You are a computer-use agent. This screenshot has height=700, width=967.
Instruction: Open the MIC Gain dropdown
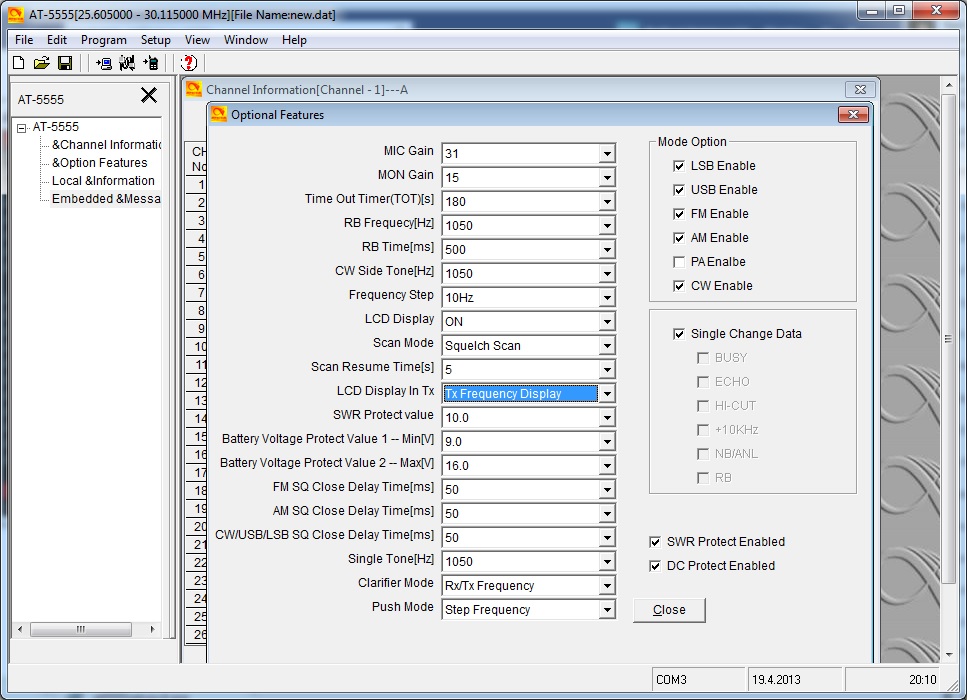(606, 154)
